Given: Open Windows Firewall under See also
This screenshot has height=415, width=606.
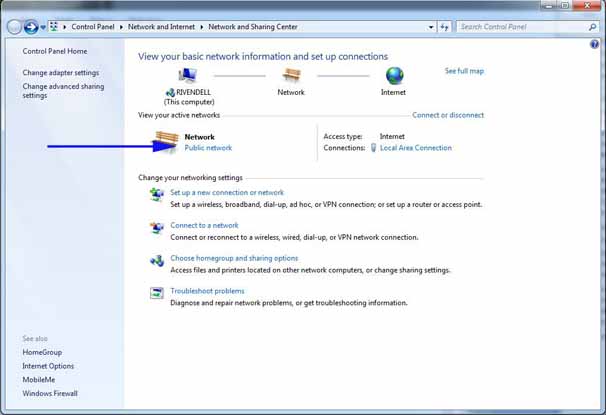Looking at the screenshot, I should (50, 393).
